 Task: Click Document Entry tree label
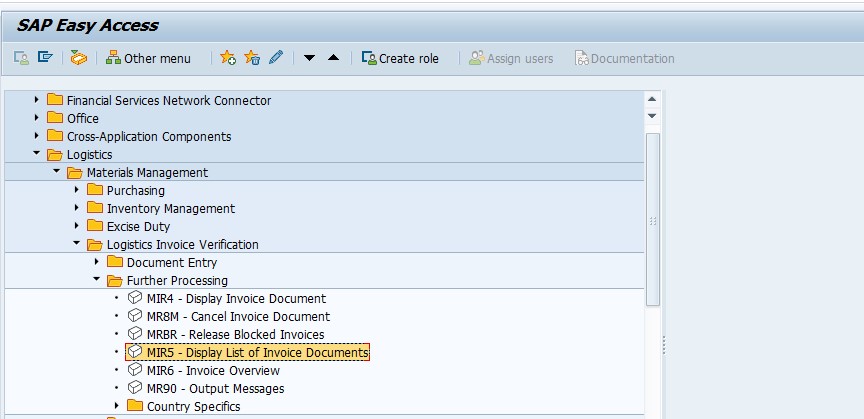click(x=172, y=262)
